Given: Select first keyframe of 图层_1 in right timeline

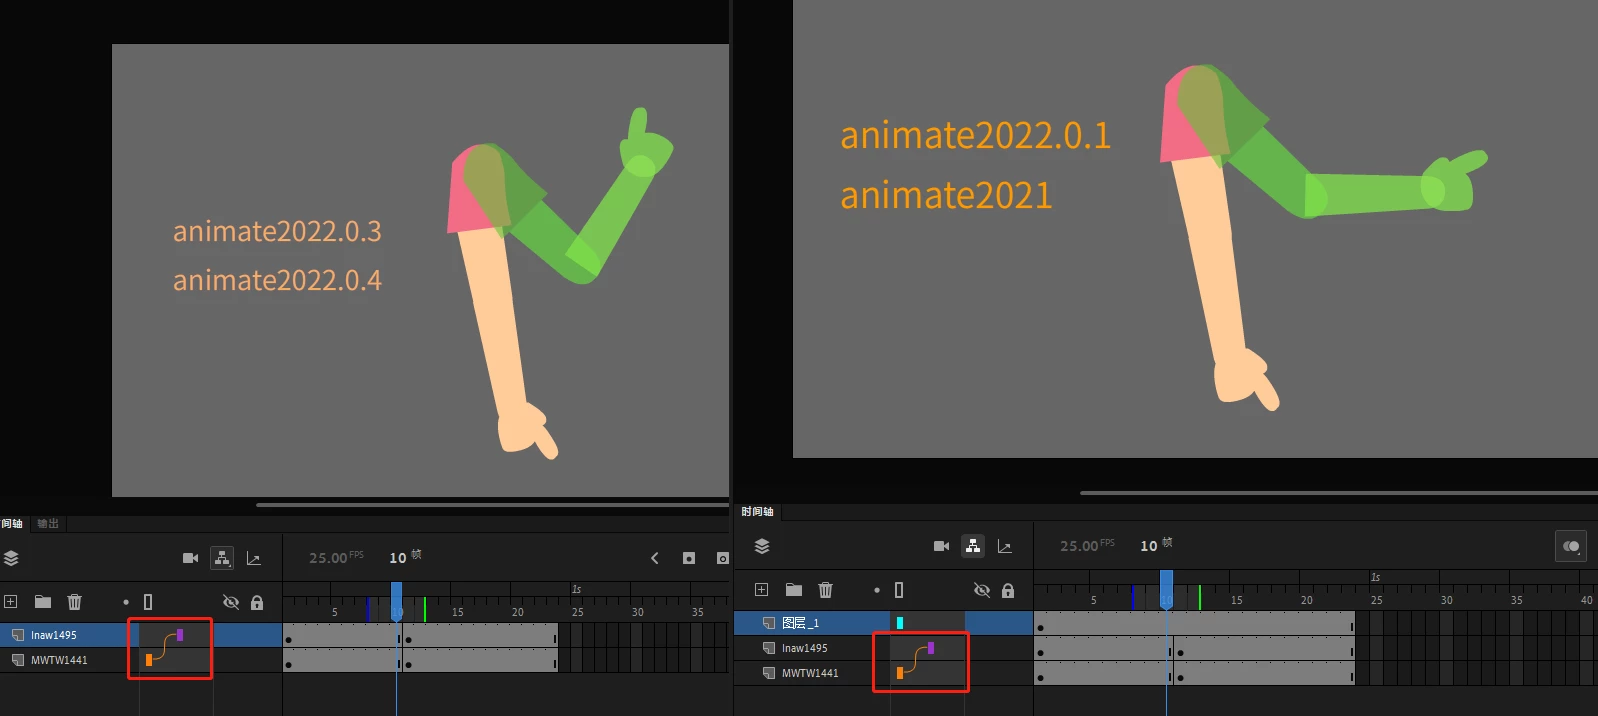Looking at the screenshot, I should [1040, 628].
